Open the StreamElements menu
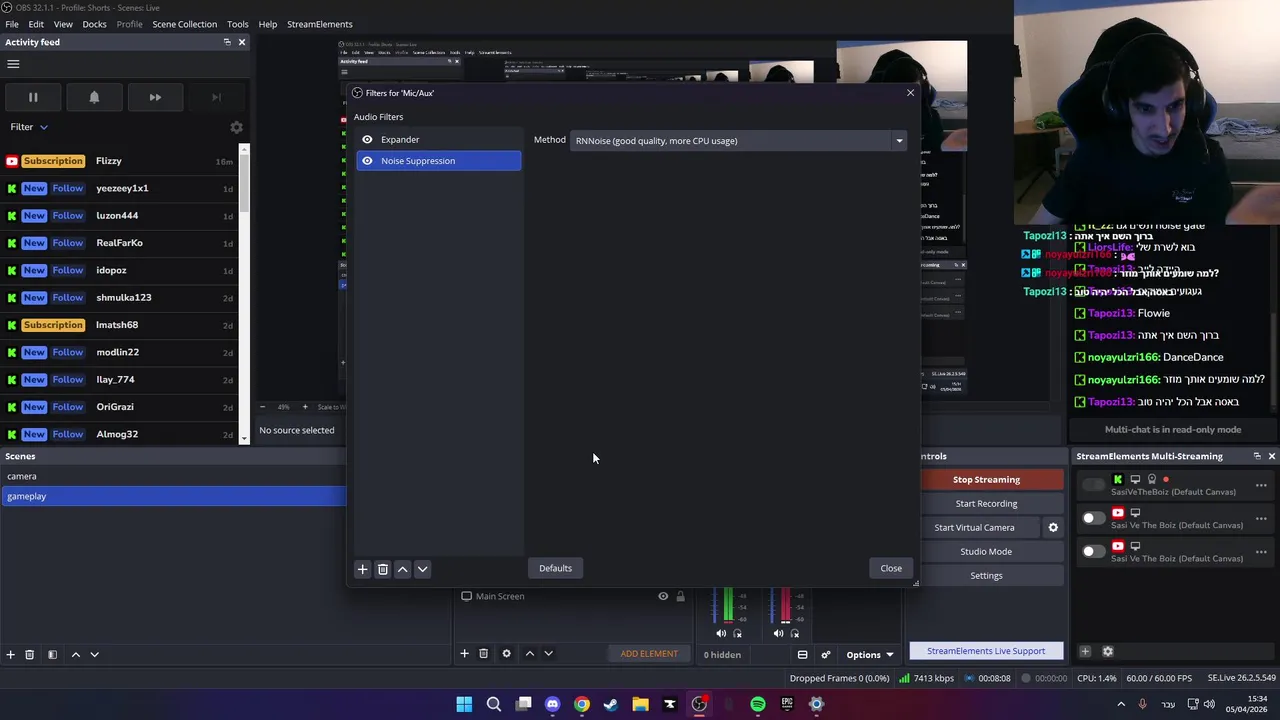 coord(320,24)
